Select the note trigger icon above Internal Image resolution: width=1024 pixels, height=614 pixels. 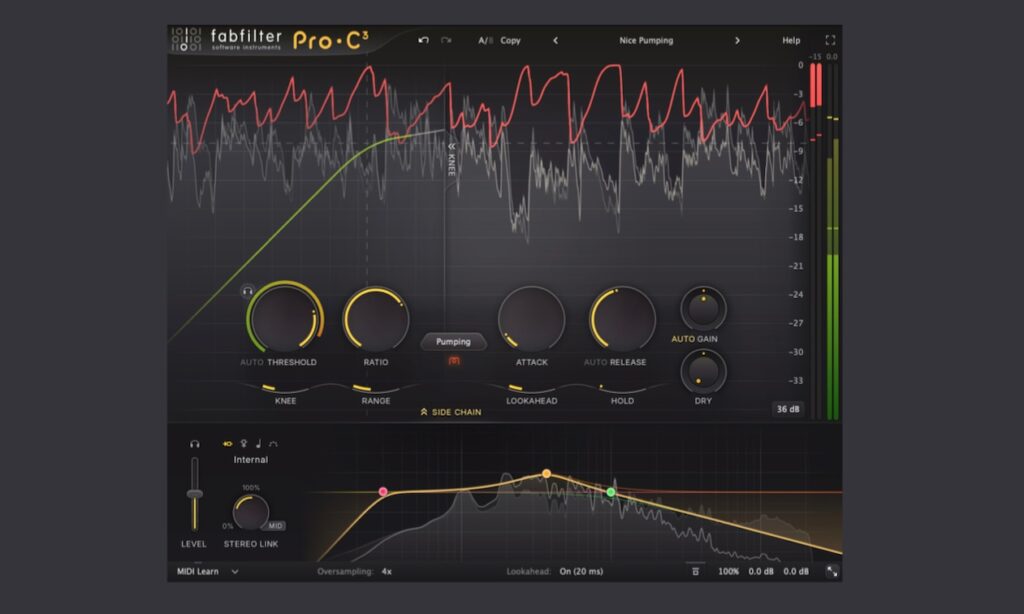click(x=258, y=443)
